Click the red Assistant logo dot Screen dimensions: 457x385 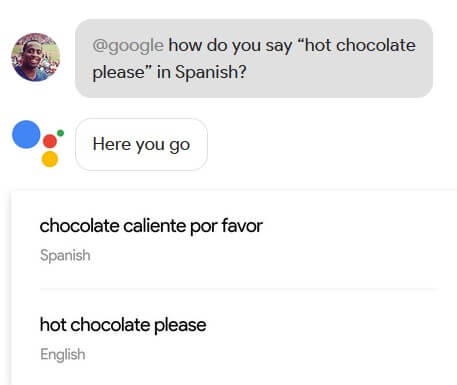(50, 141)
